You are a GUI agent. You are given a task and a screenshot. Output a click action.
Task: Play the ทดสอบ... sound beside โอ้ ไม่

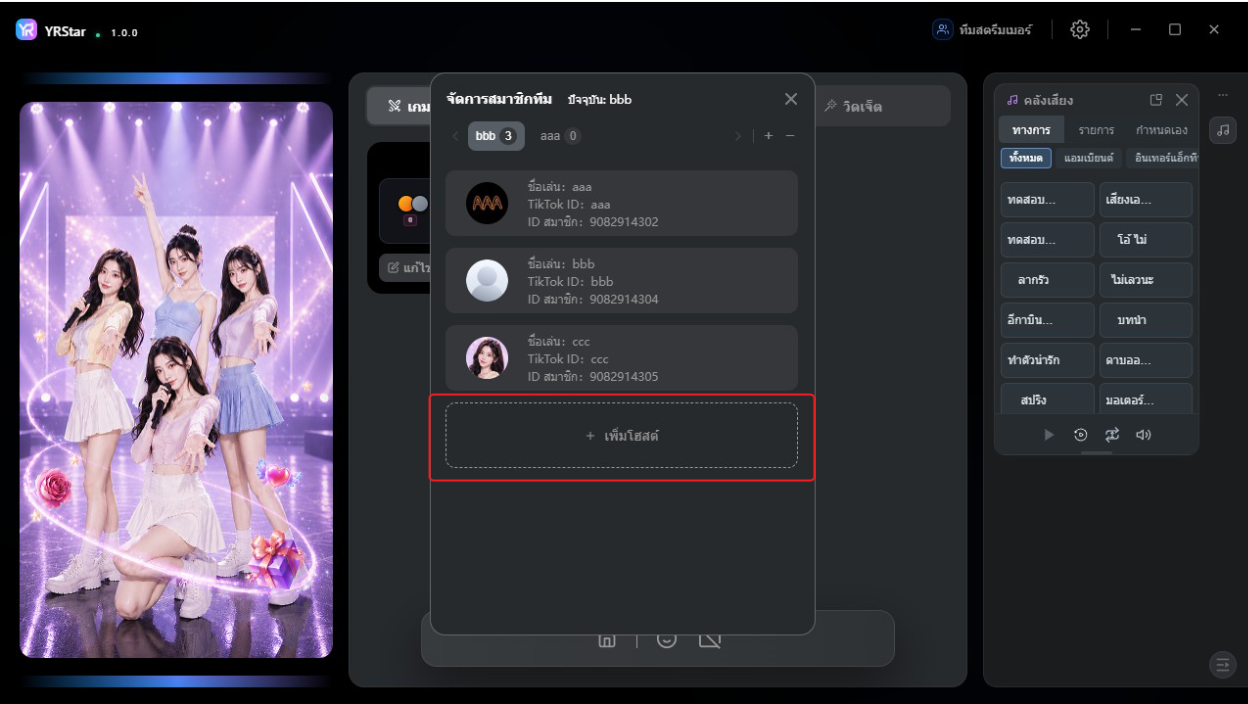tap(1047, 240)
